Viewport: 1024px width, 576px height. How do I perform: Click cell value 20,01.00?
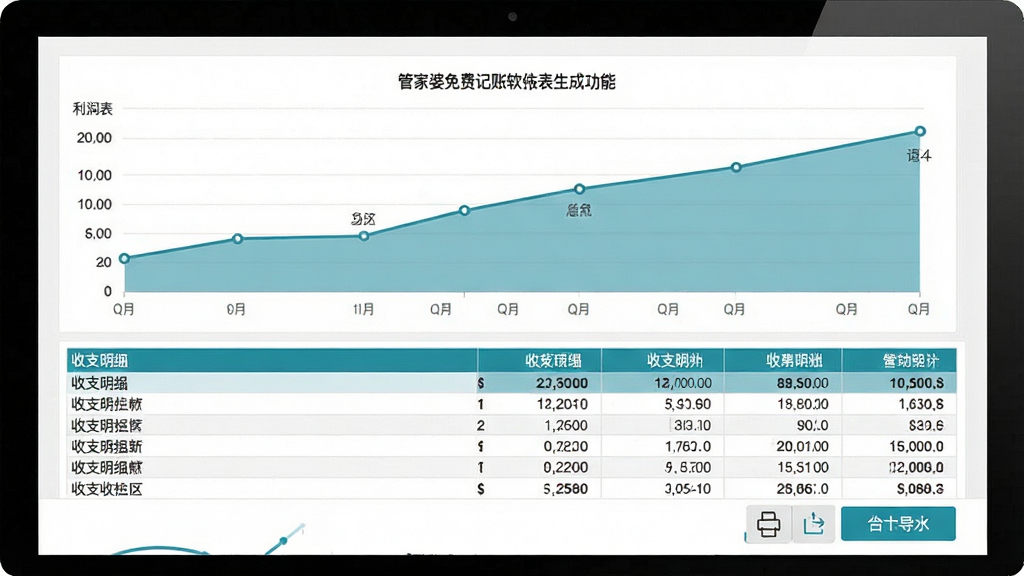point(803,447)
